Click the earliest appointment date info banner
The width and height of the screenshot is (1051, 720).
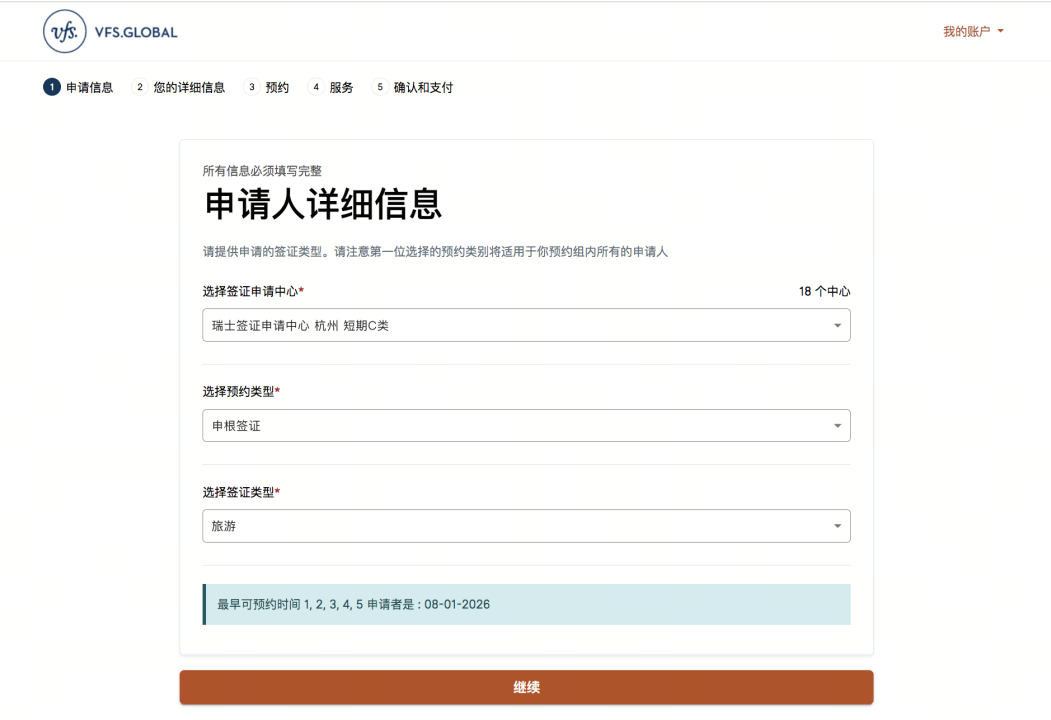click(x=525, y=604)
